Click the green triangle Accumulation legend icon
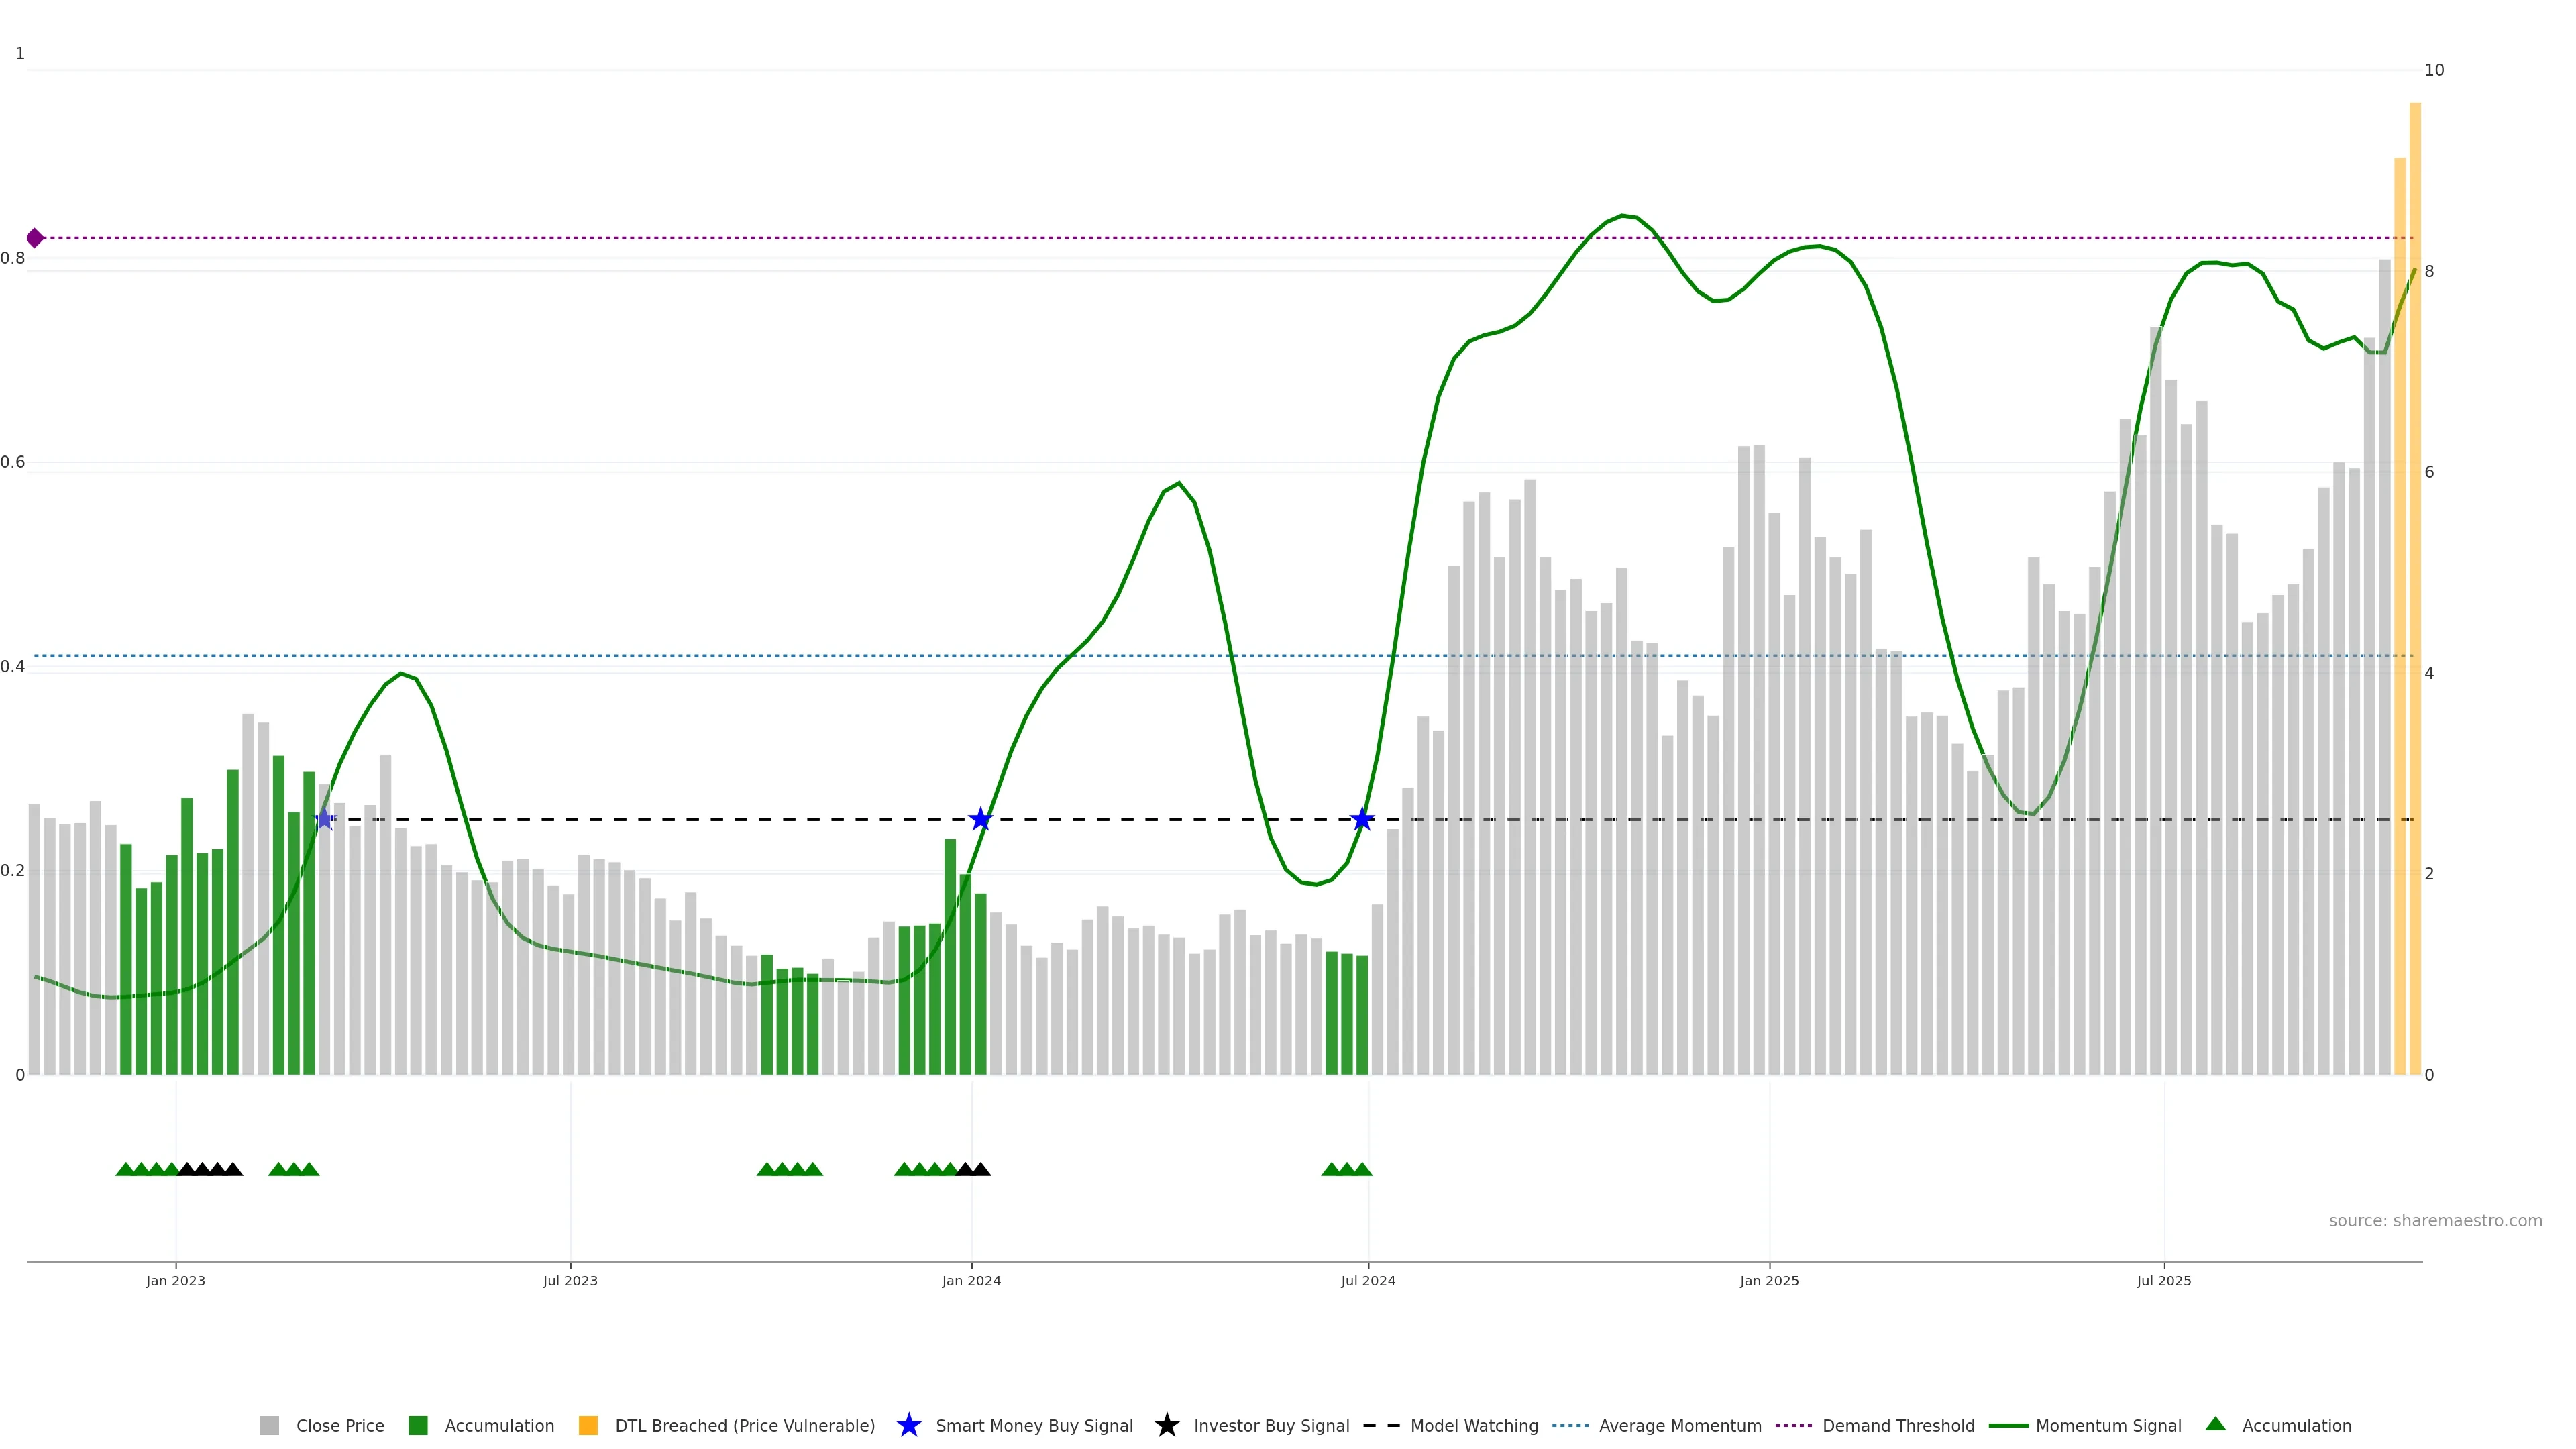The height and width of the screenshot is (1449, 2576). click(x=2215, y=1424)
